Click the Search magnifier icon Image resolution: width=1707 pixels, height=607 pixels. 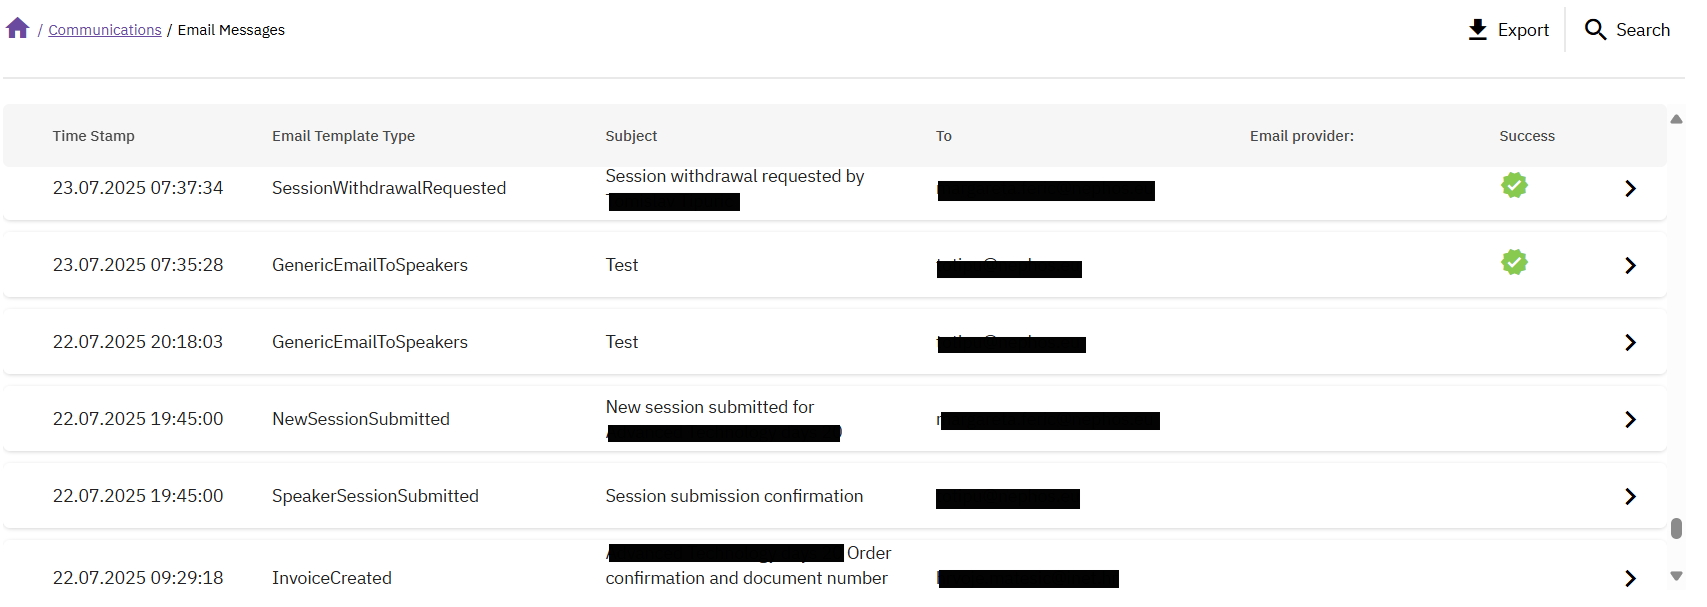point(1595,30)
